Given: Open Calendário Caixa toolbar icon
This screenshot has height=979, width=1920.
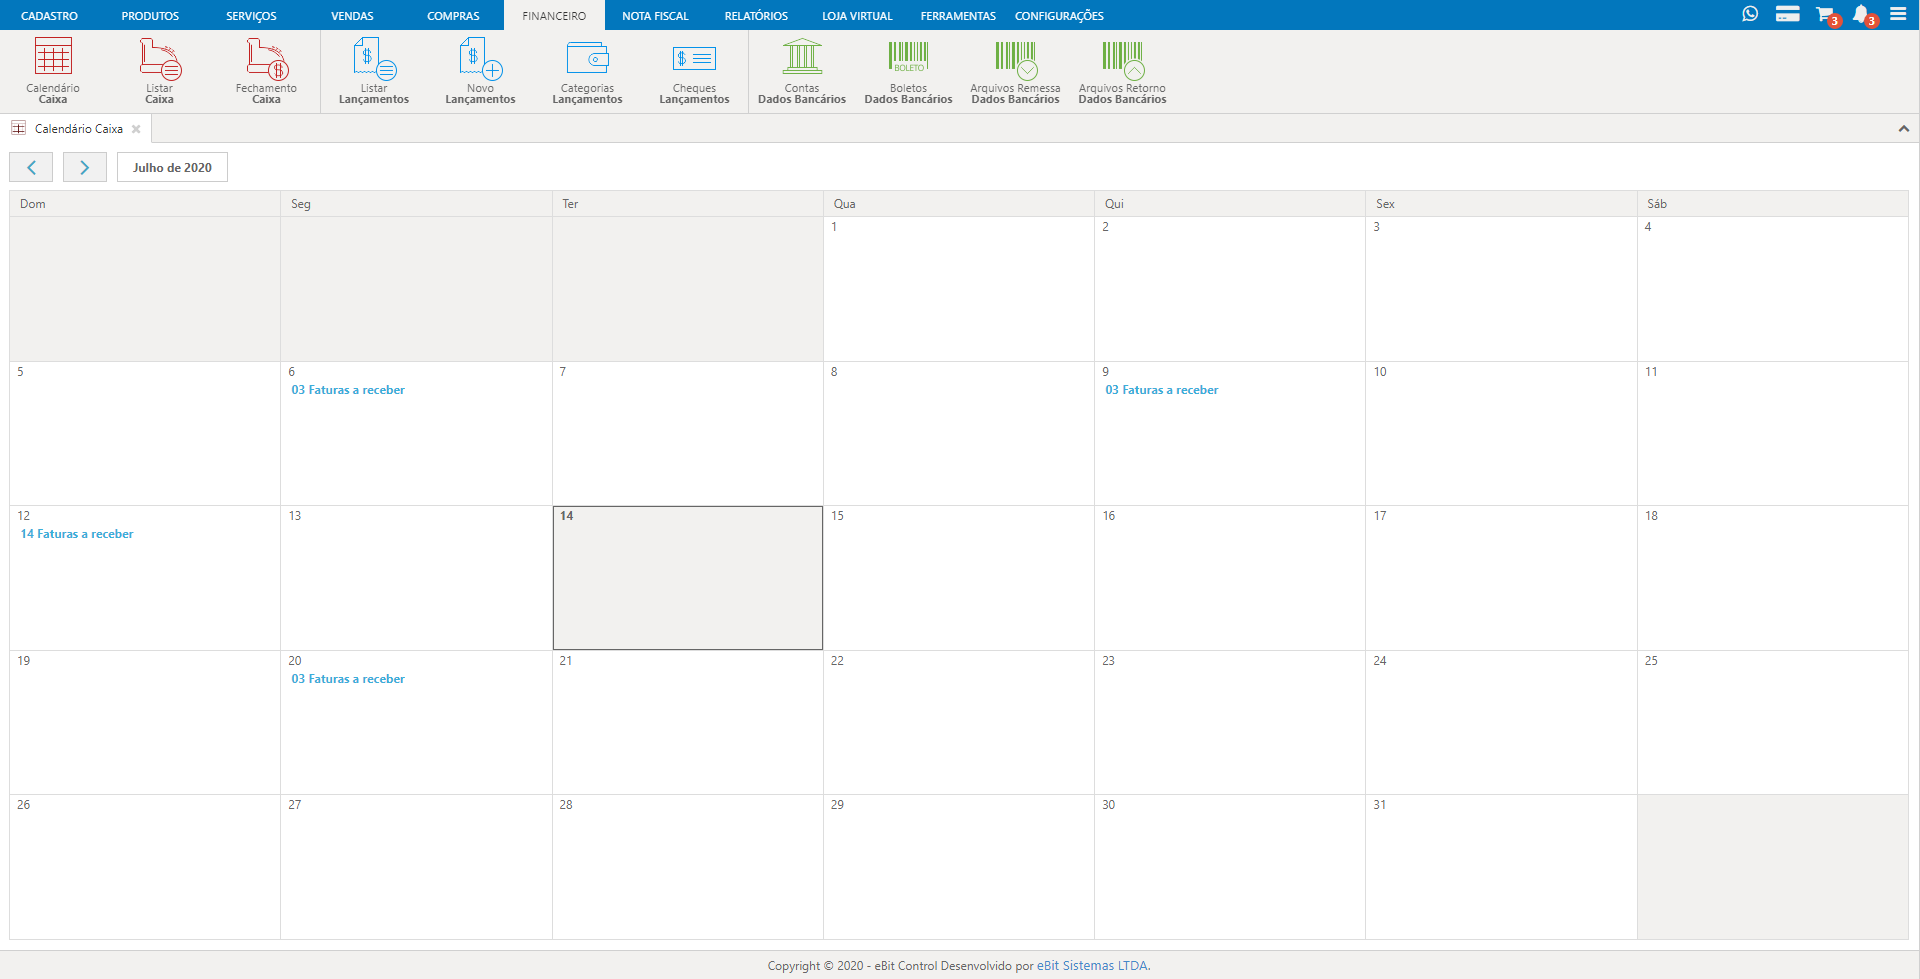Looking at the screenshot, I should click(x=53, y=71).
